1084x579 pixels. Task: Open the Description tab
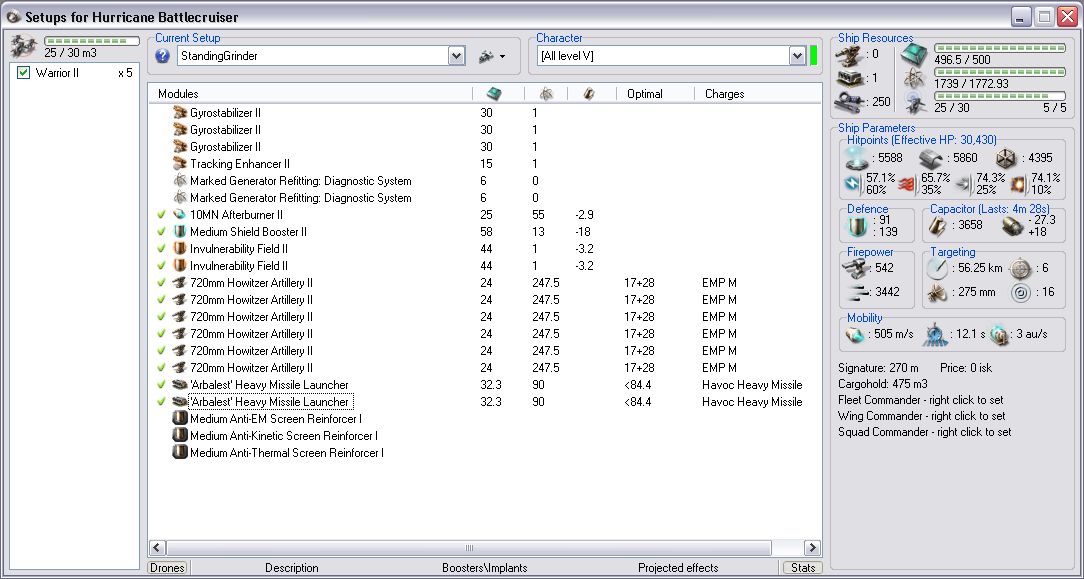click(x=292, y=568)
